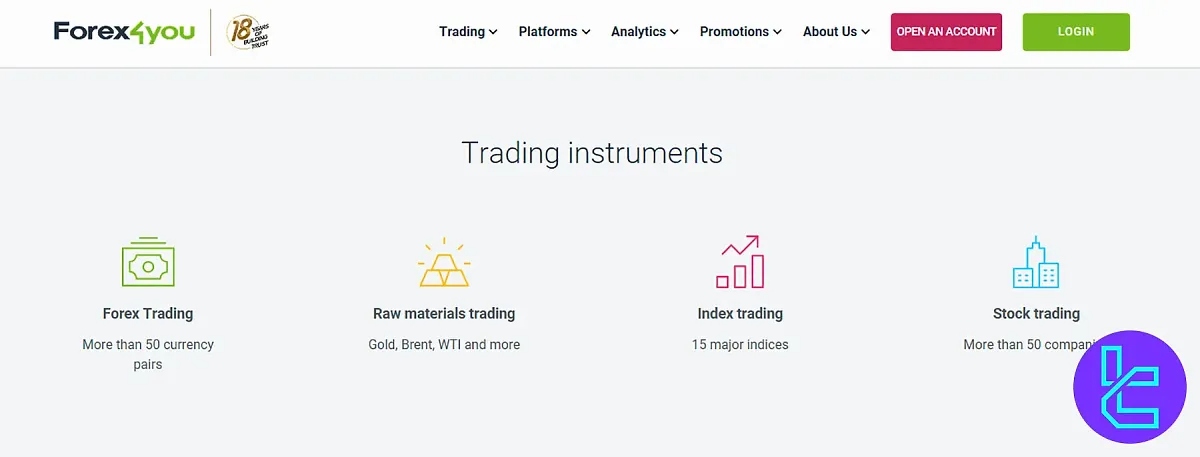The width and height of the screenshot is (1200, 457).
Task: Open the Analytics dropdown menu
Action: (645, 32)
